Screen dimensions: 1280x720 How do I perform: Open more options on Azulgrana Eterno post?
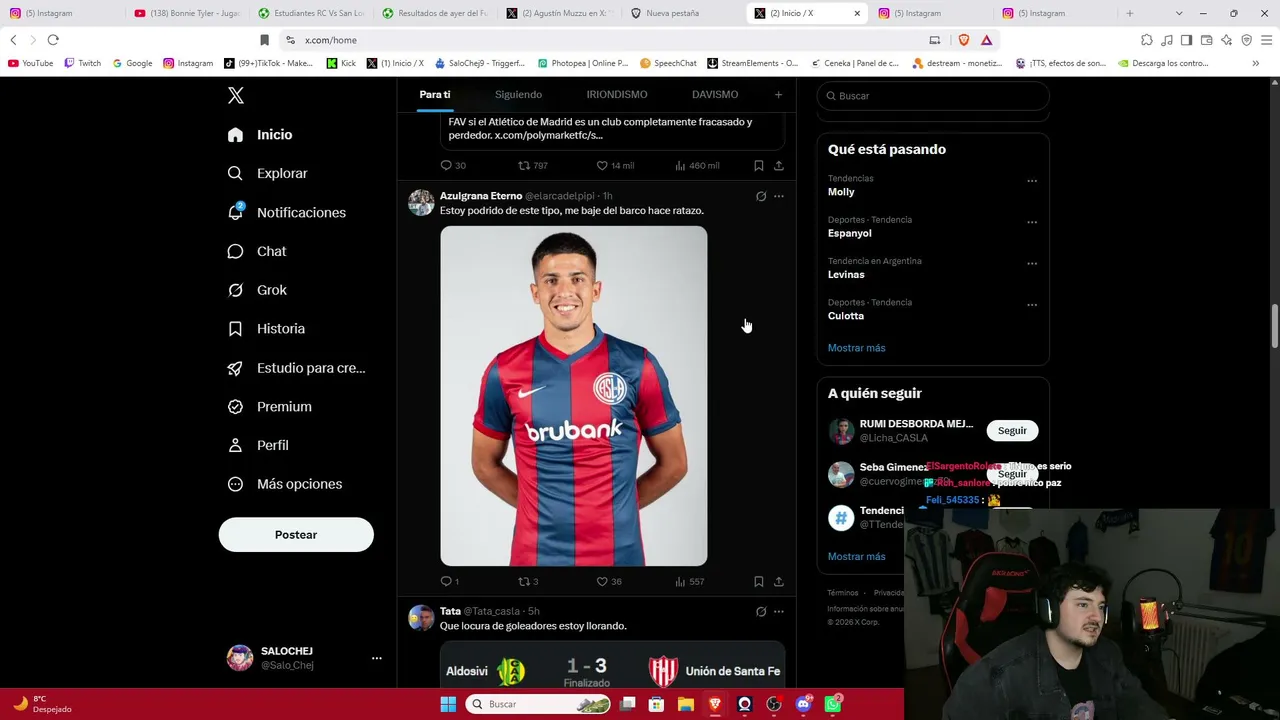click(x=779, y=196)
